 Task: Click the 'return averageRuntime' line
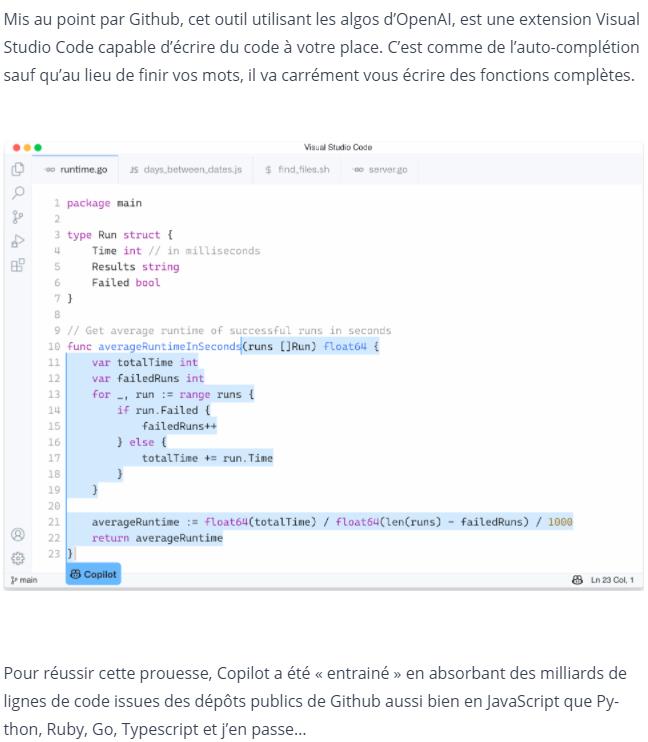coord(157,538)
